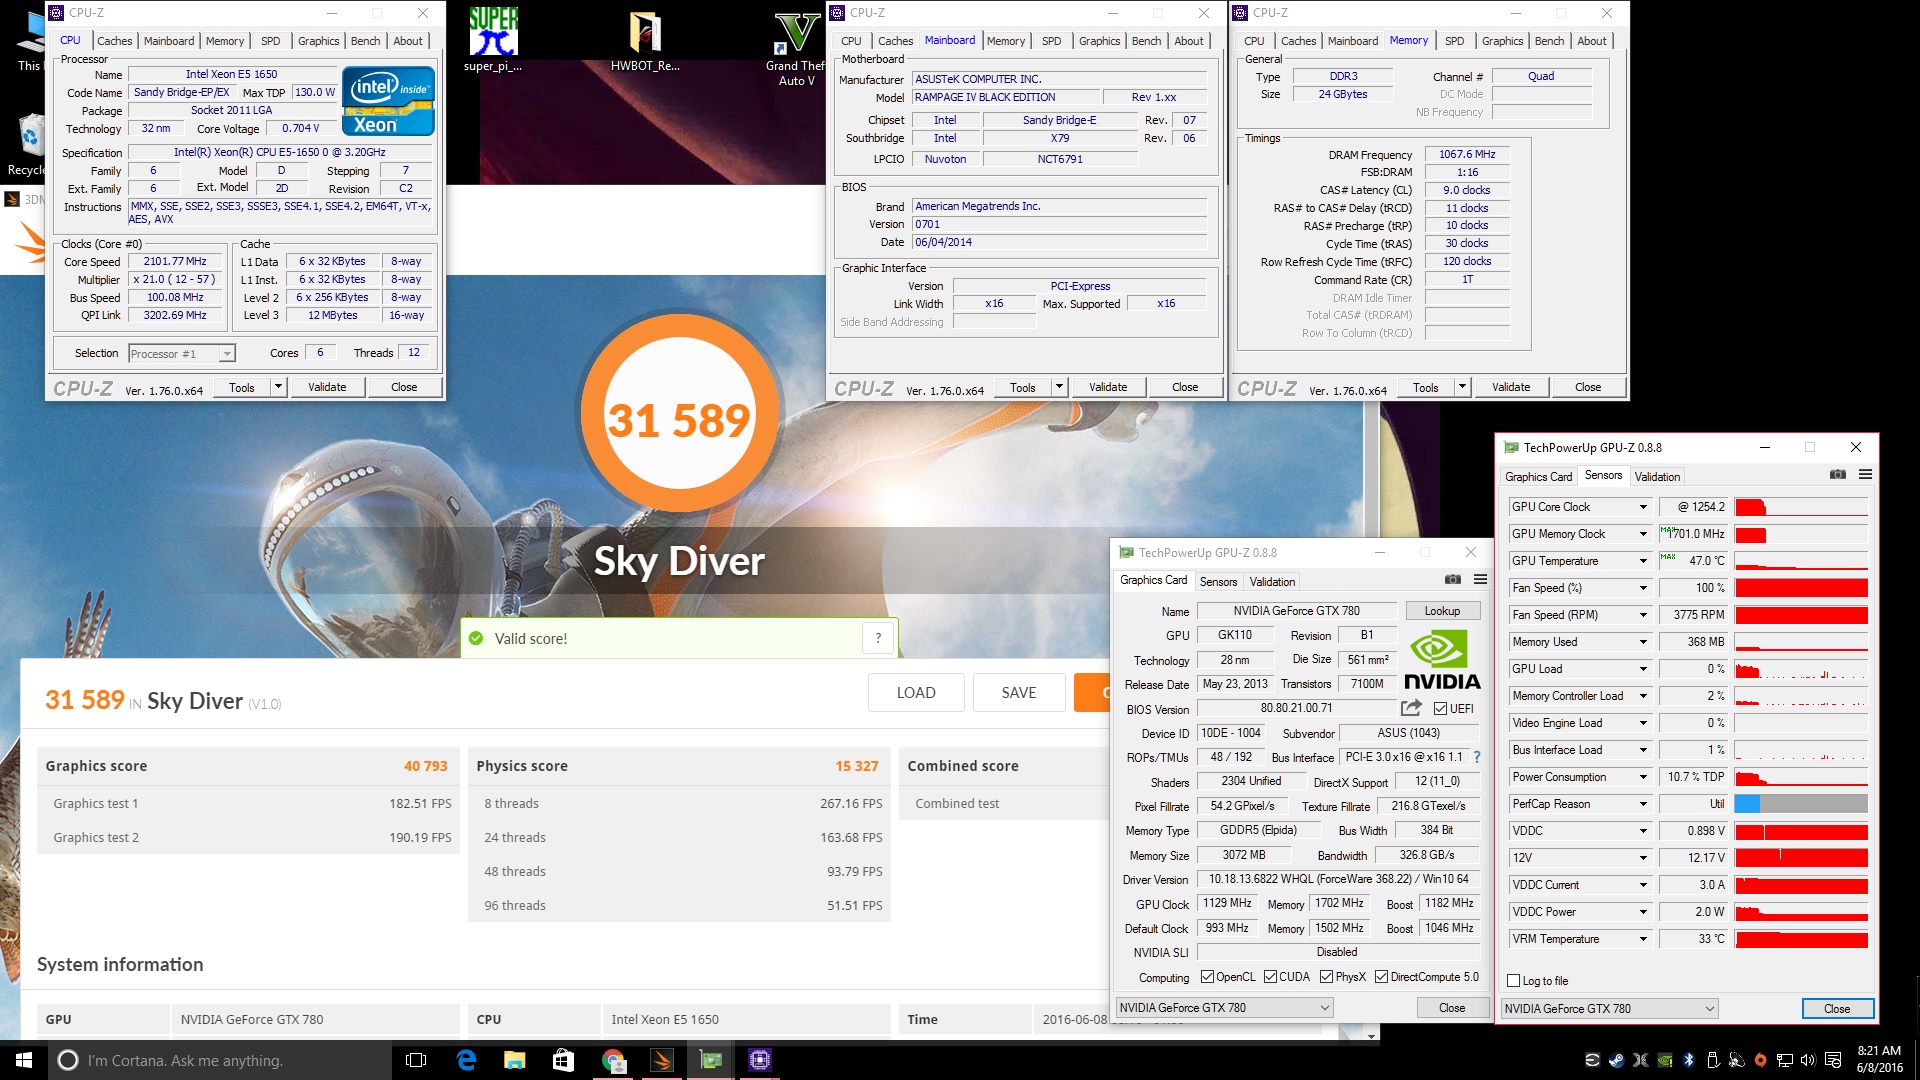Open the Processor #1 selection dropdown in CPU-Z
The image size is (1920, 1080).
pos(182,354)
